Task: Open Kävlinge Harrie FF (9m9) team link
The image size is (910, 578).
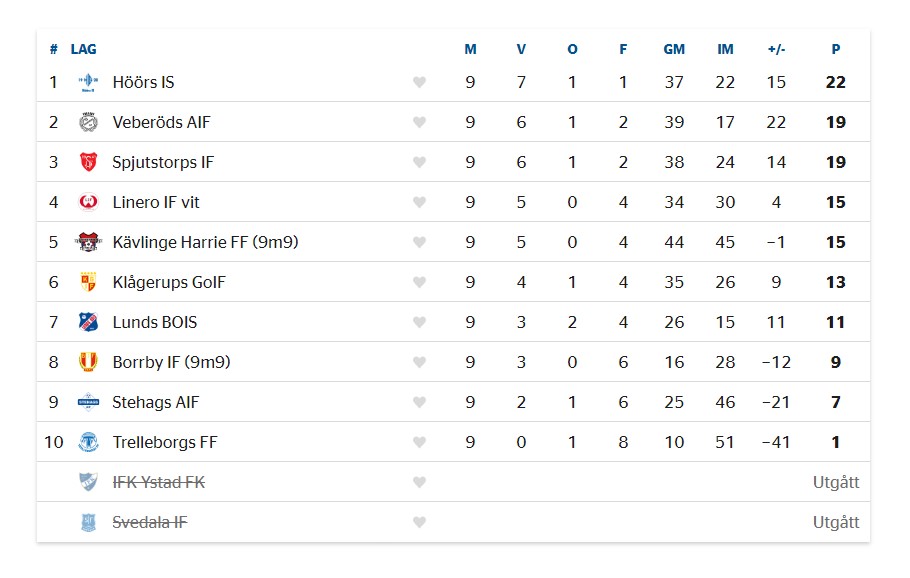Action: pyautogui.click(x=205, y=242)
